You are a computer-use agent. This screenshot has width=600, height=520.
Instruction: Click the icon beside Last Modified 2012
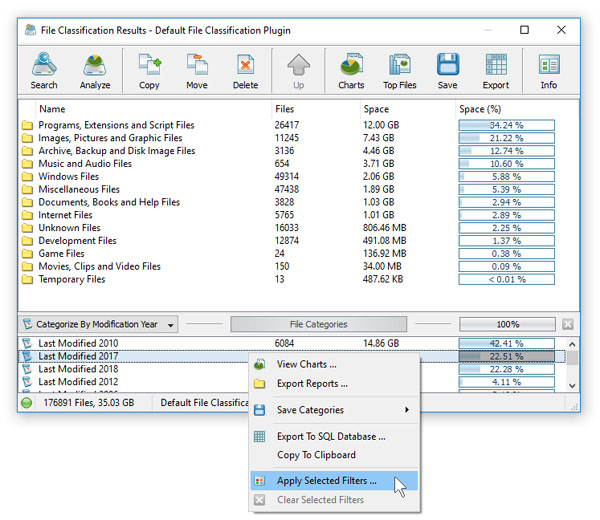point(27,382)
